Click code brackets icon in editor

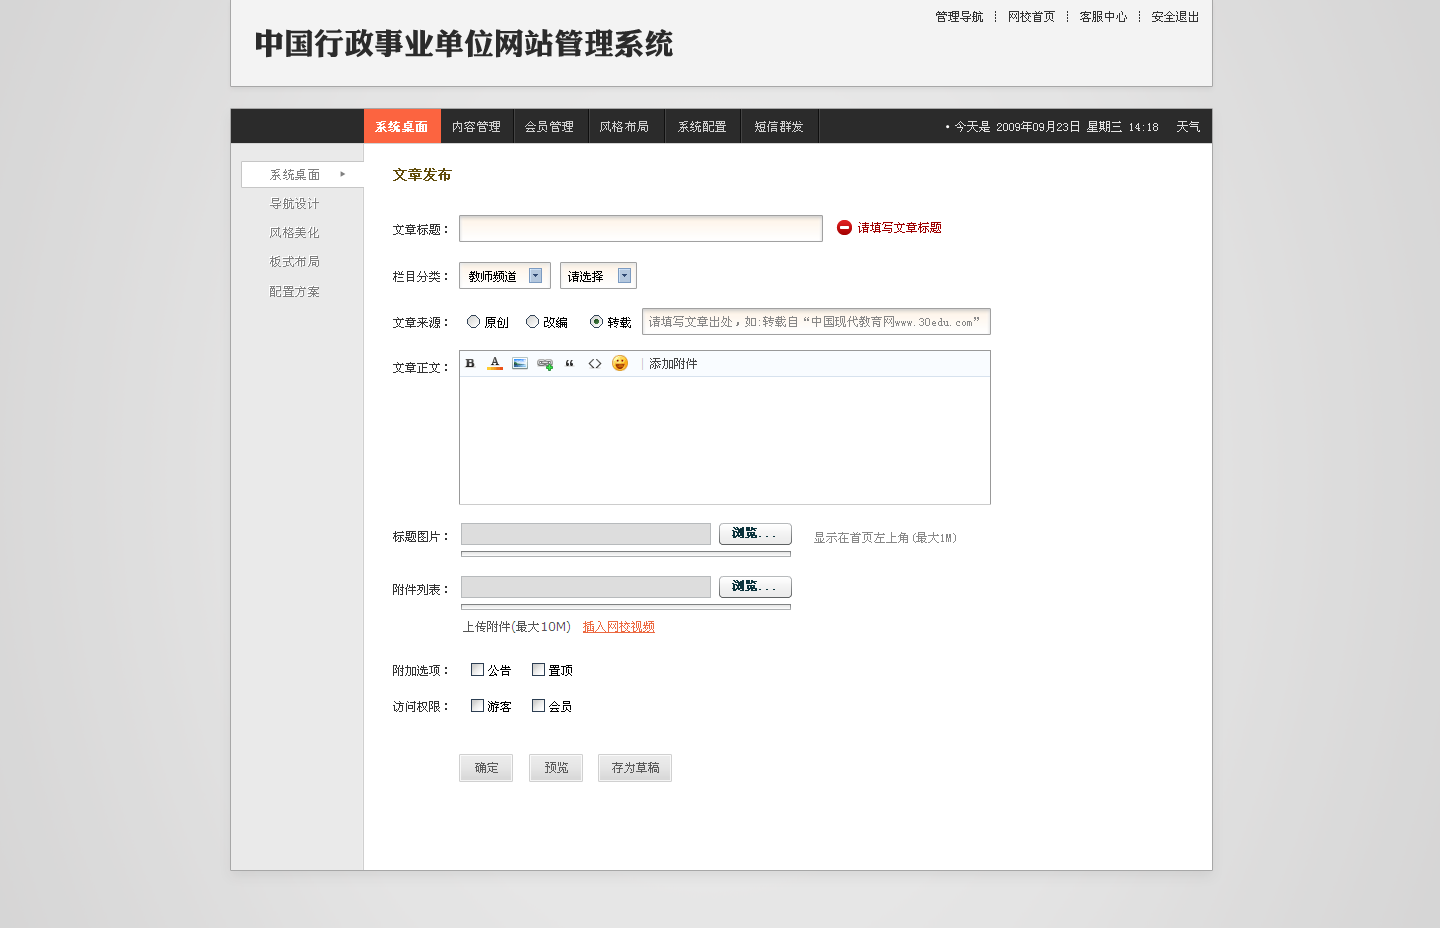coord(595,364)
